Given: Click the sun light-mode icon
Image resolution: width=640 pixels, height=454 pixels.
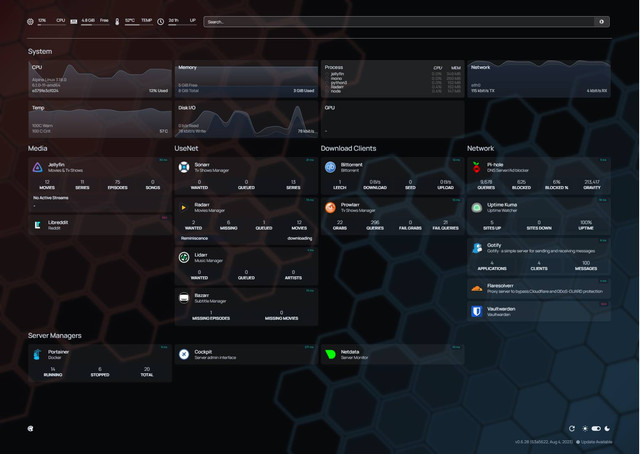Looking at the screenshot, I should pos(585,428).
